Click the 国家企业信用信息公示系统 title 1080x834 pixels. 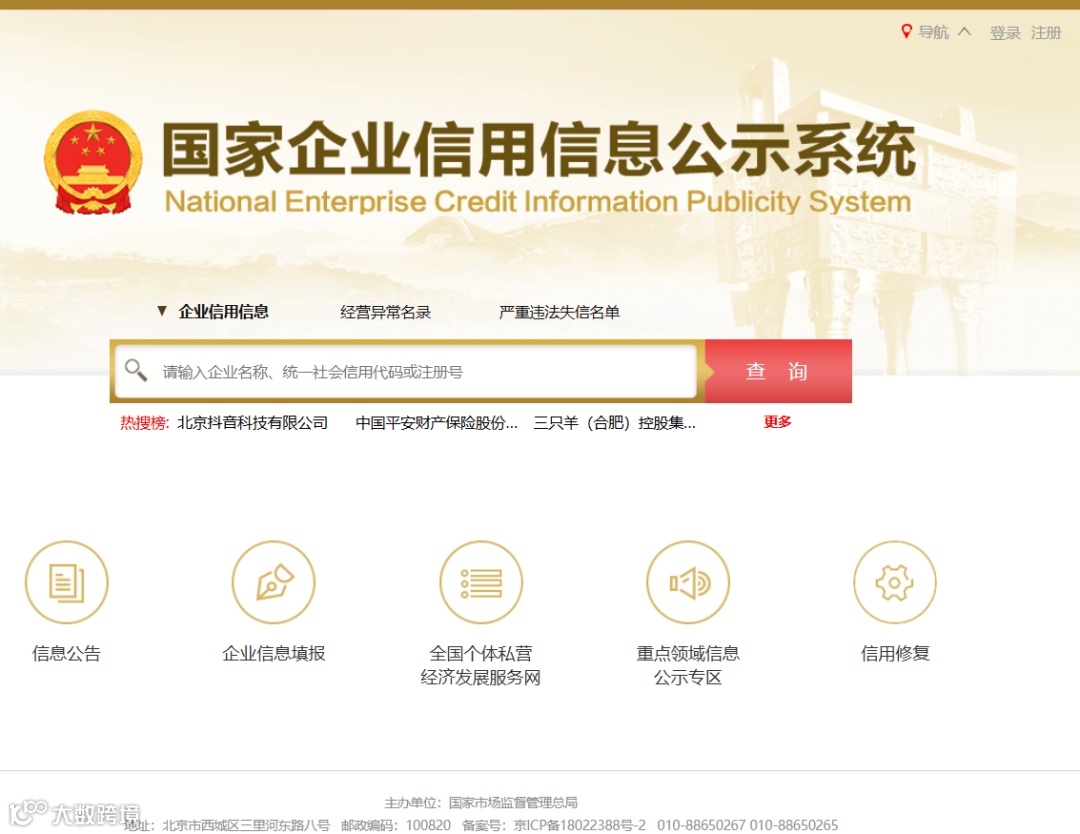pos(539,149)
